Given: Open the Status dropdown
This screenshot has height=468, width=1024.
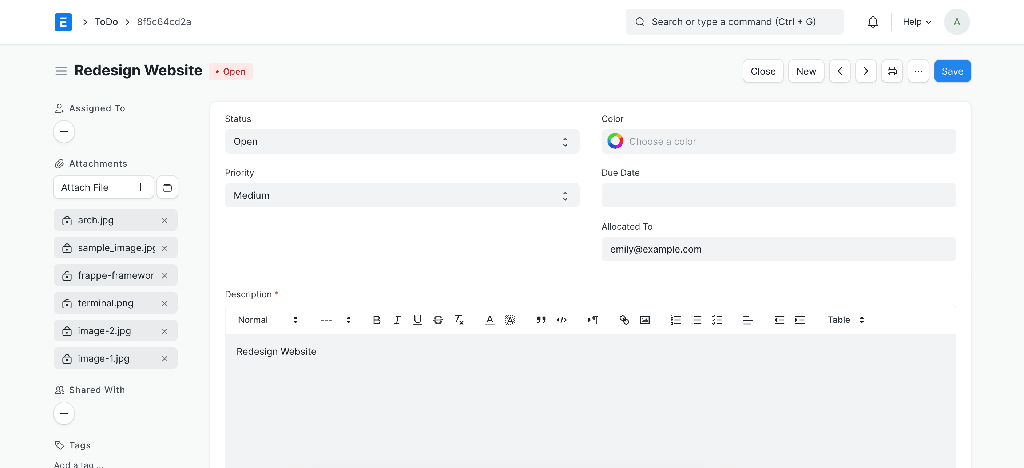Looking at the screenshot, I should [401, 142].
